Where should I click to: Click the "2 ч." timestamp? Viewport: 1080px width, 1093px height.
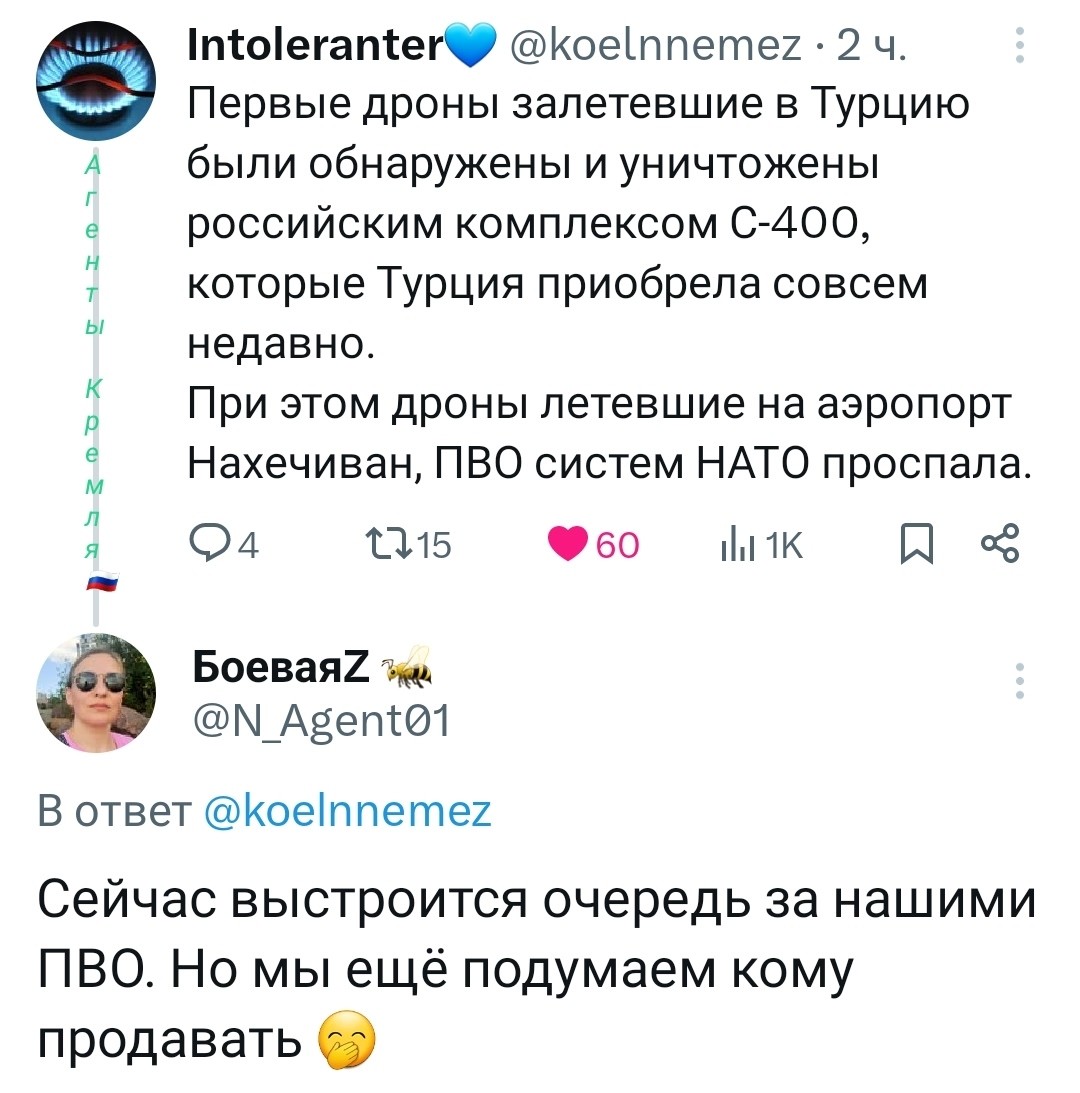[x=870, y=46]
